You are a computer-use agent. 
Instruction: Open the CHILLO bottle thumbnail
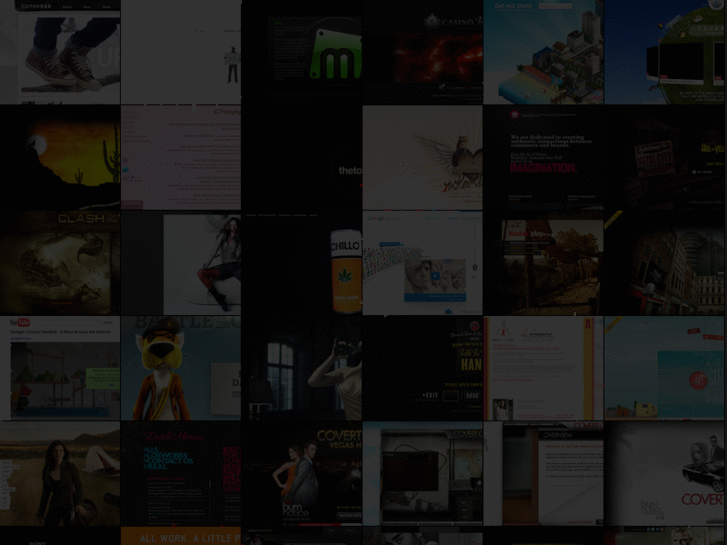302,263
